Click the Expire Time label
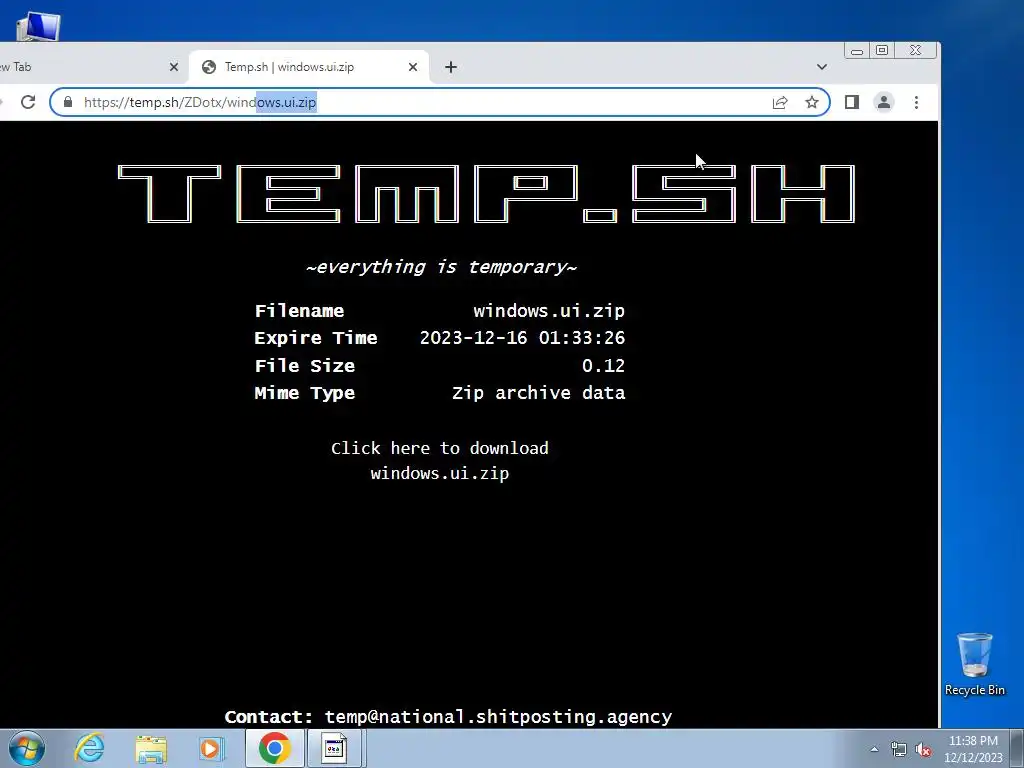This screenshot has width=1024, height=768. coord(315,338)
